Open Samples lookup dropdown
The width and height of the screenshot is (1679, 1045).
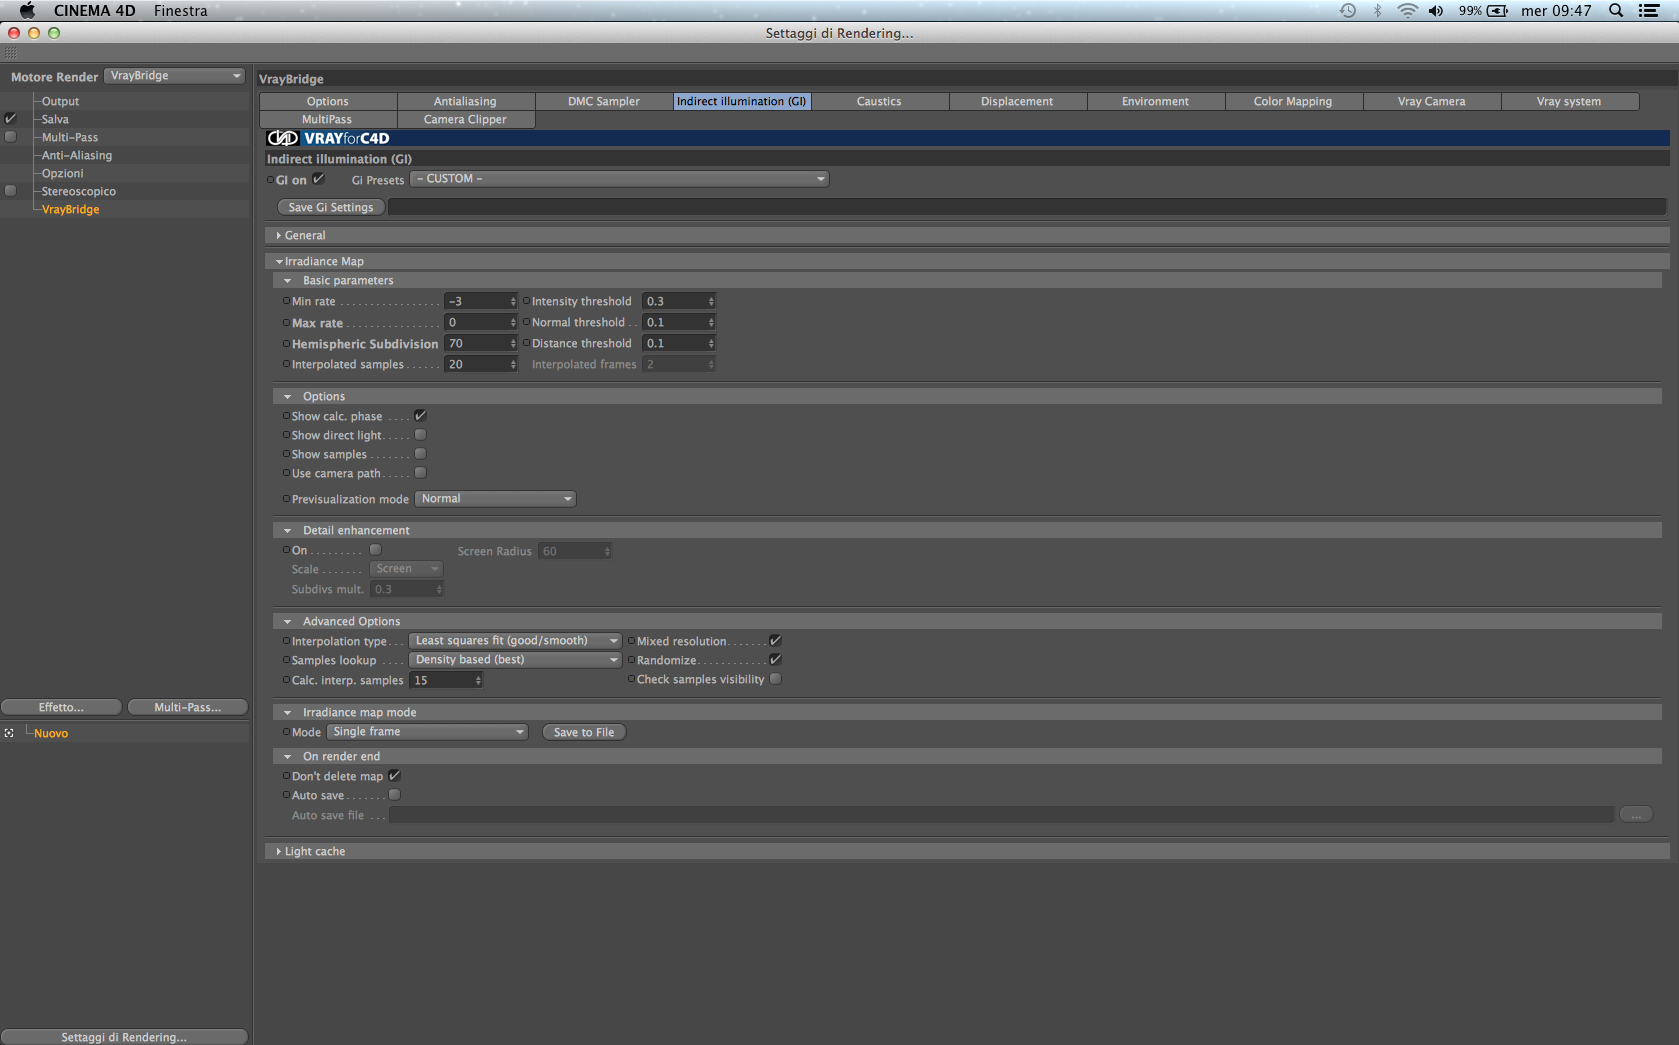[515, 660]
